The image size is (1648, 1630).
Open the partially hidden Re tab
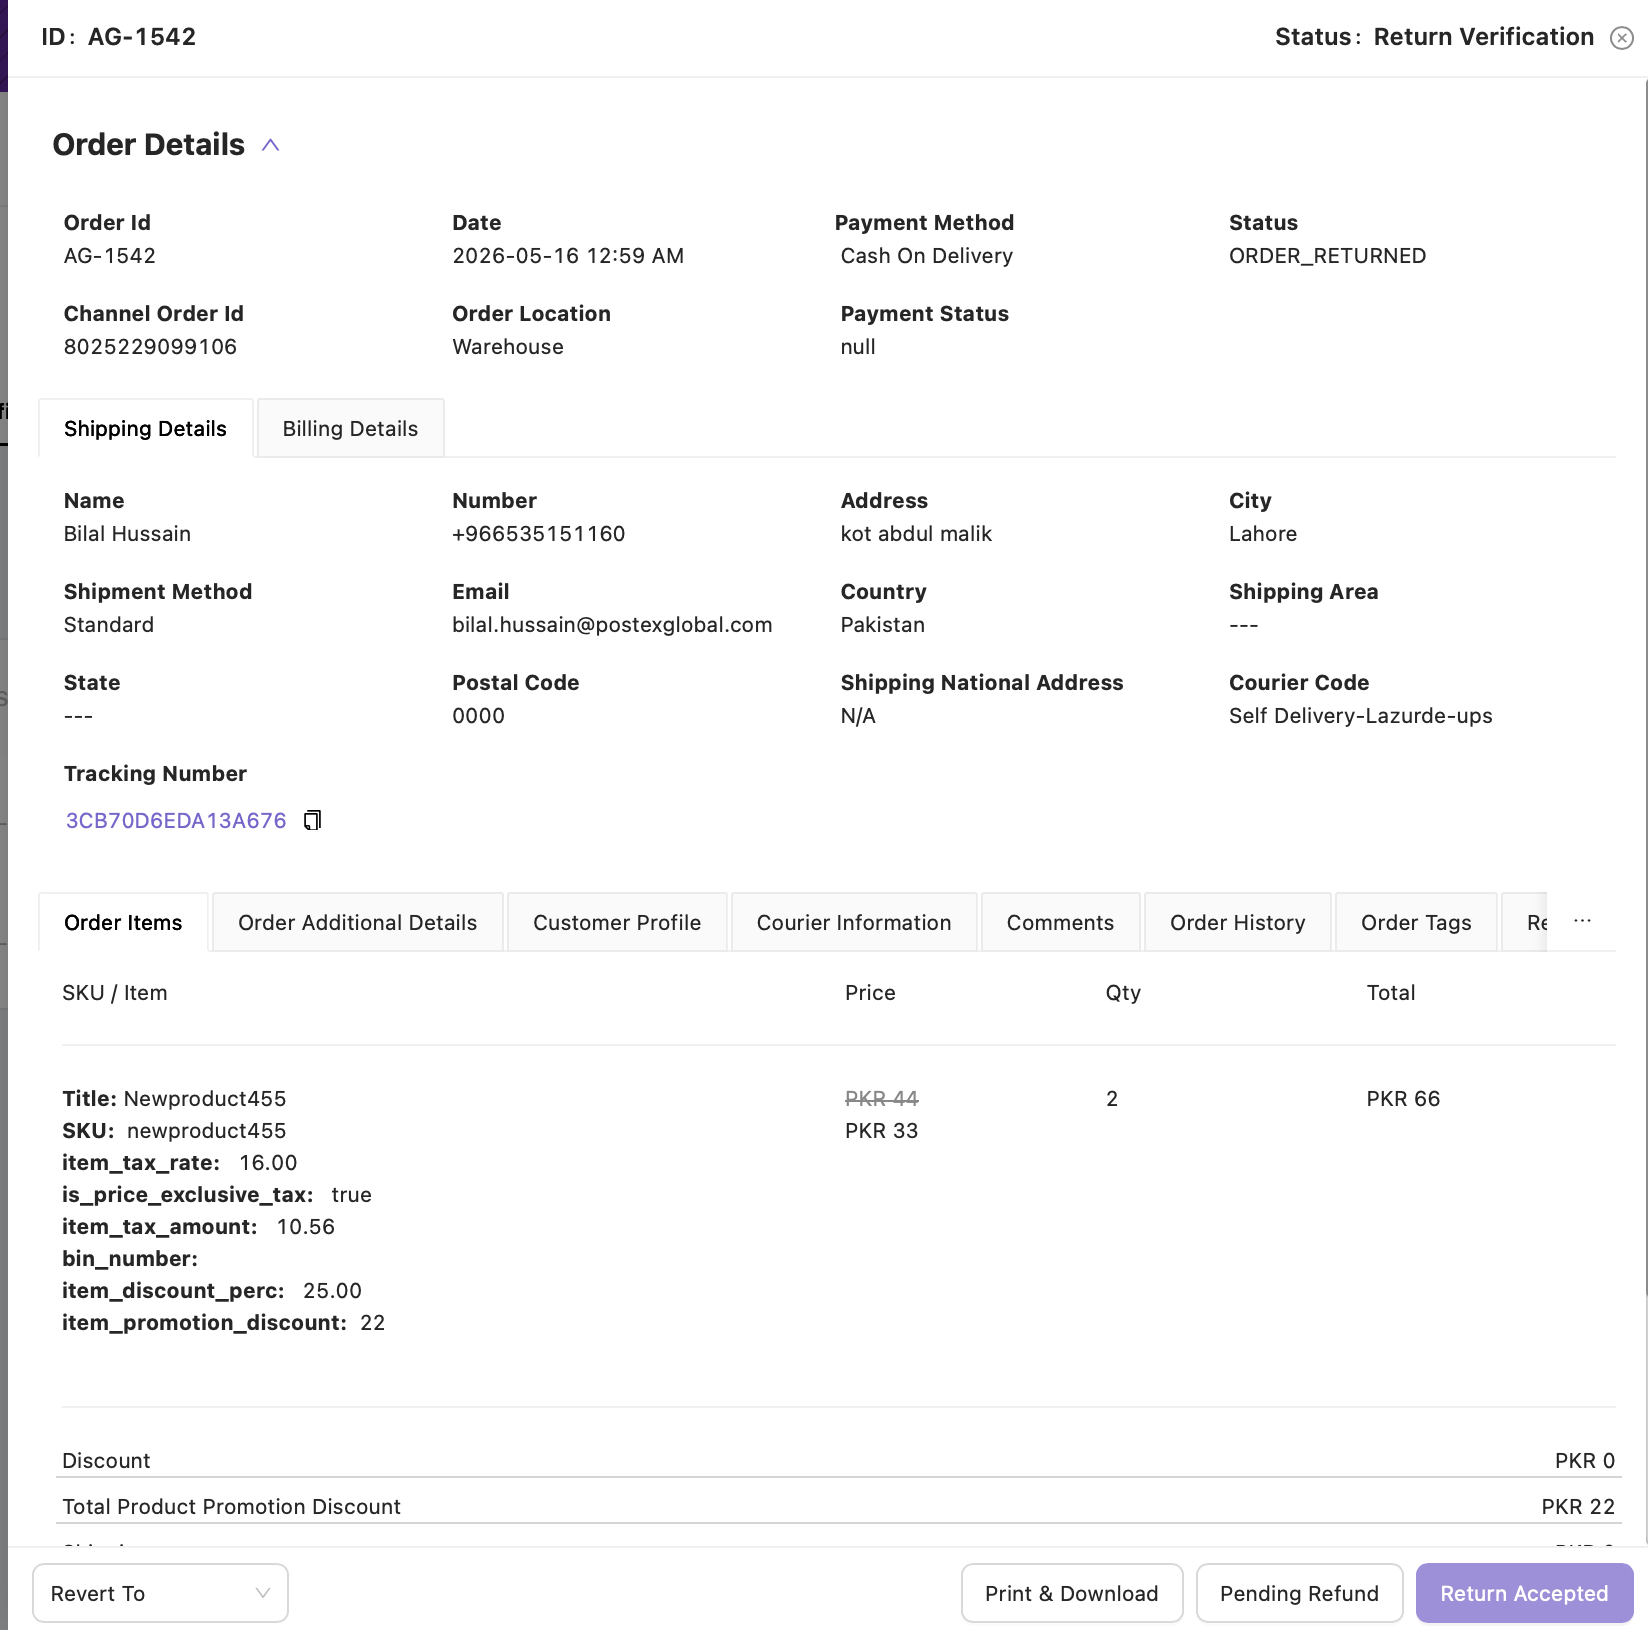click(1525, 922)
